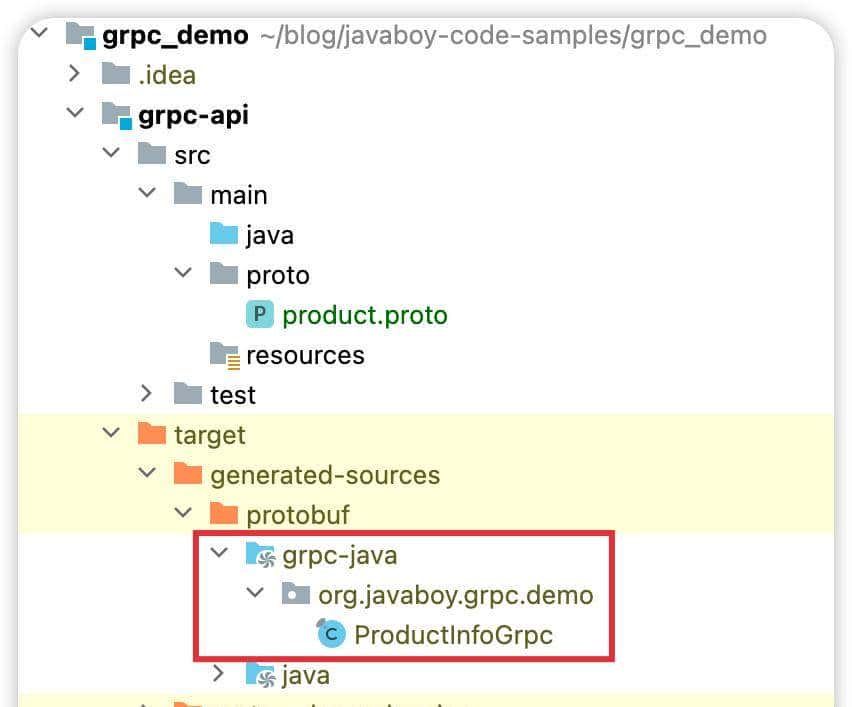Click the product.proto file icon
The height and width of the screenshot is (707, 852).
click(x=259, y=315)
